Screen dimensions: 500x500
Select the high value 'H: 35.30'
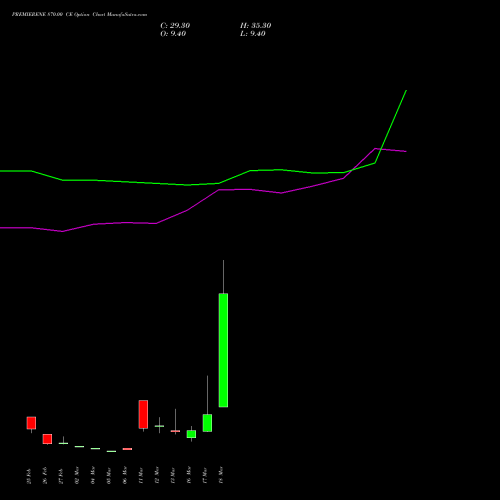click(256, 26)
